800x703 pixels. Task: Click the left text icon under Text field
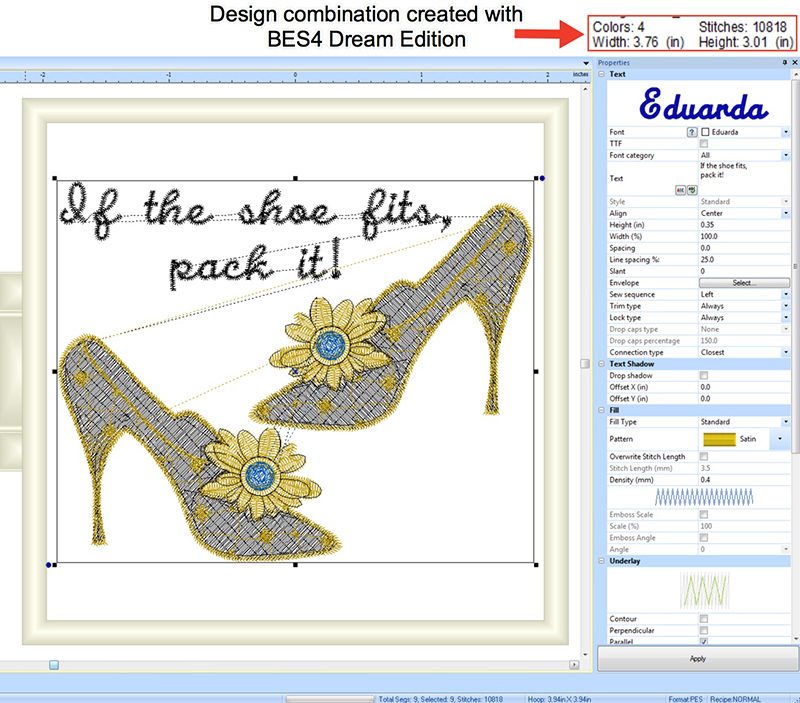coord(681,189)
